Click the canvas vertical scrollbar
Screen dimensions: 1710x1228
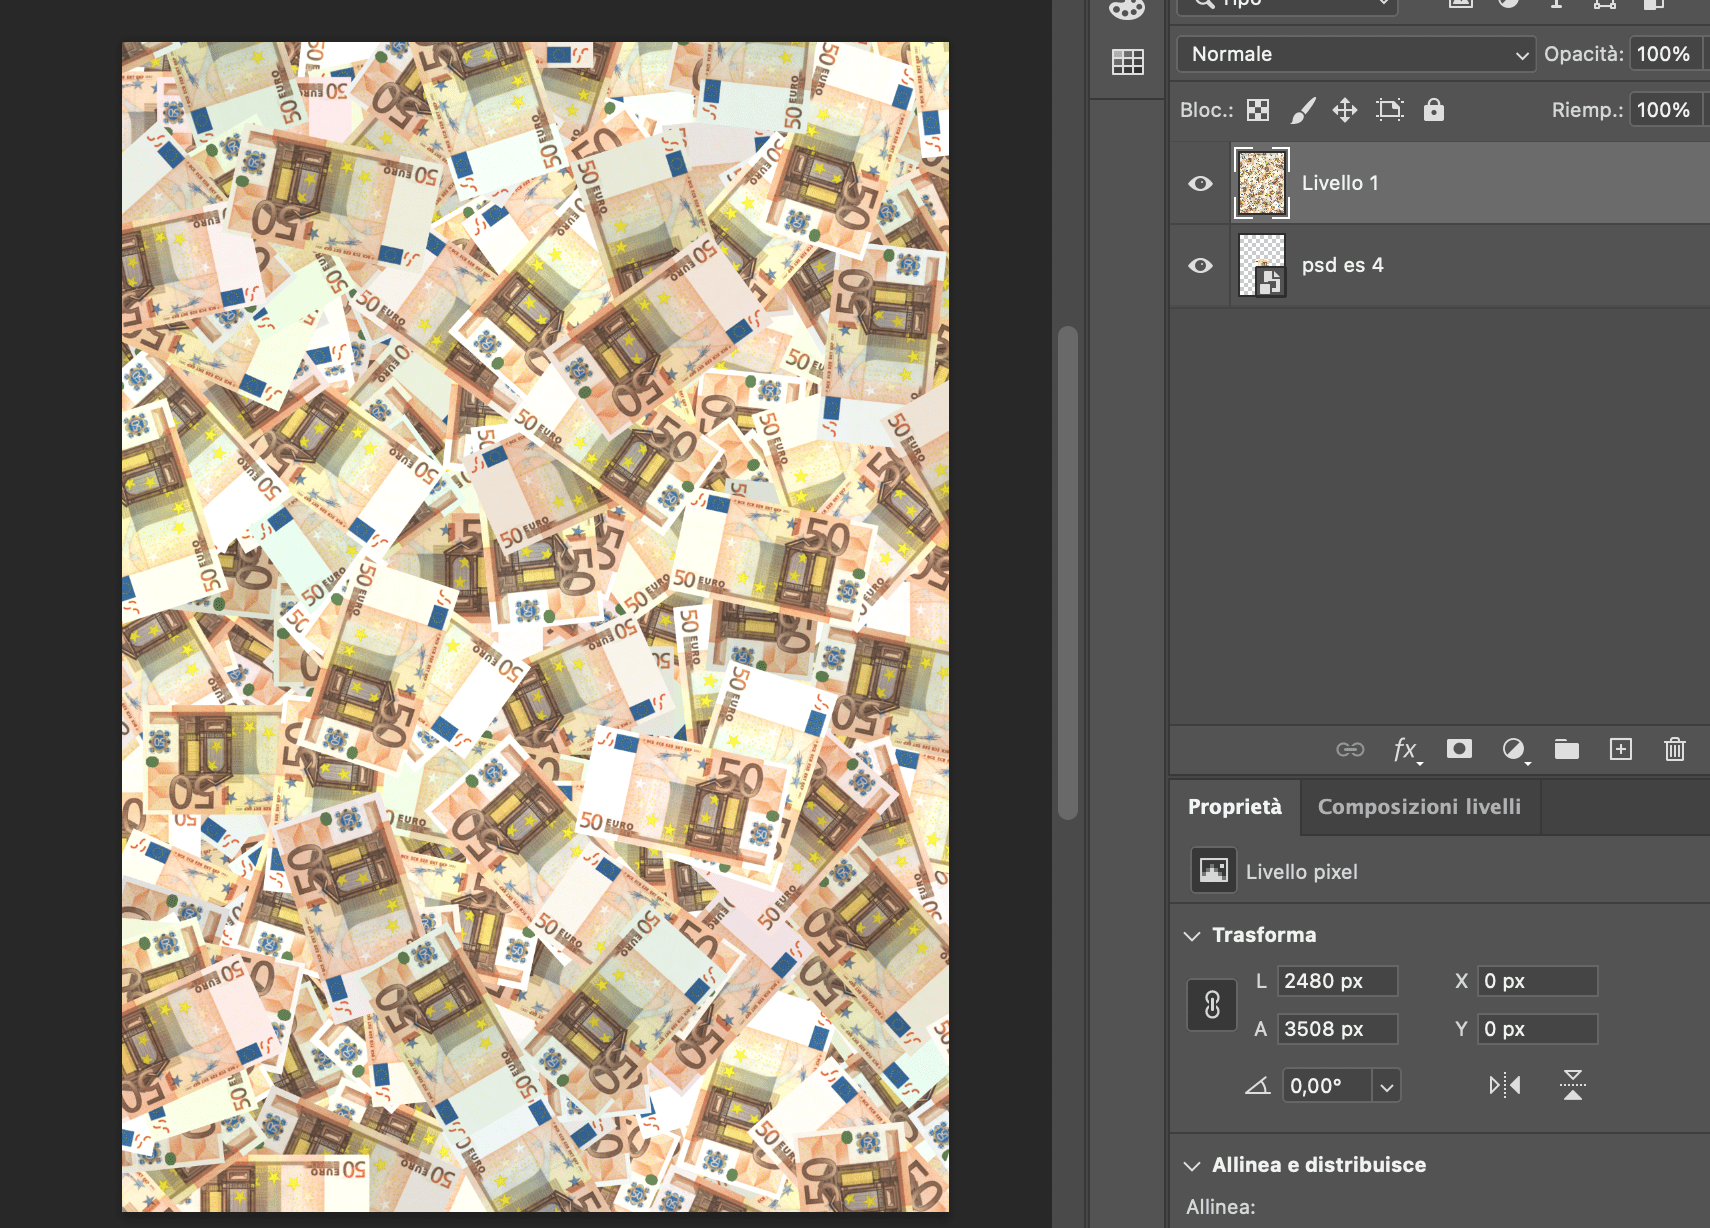tap(1068, 572)
